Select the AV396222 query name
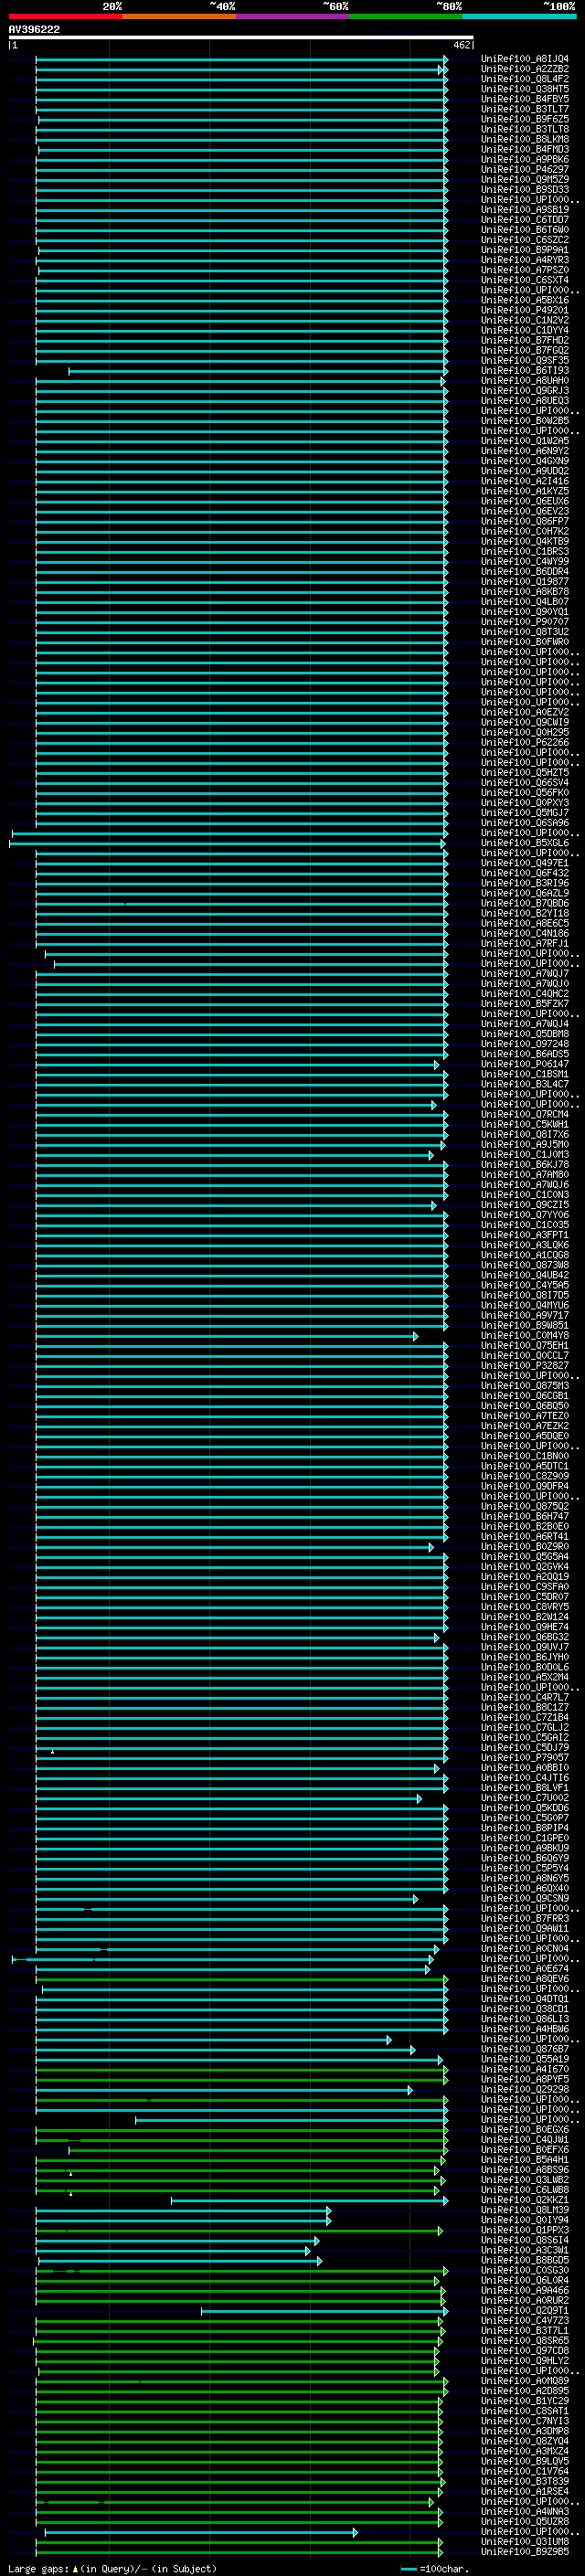This screenshot has width=585, height=2576. tap(34, 29)
